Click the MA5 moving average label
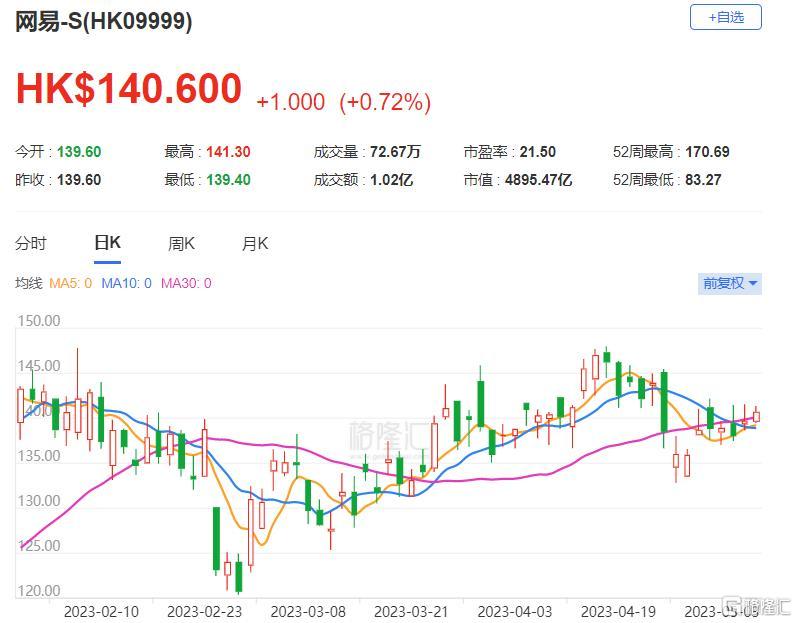 (71, 283)
